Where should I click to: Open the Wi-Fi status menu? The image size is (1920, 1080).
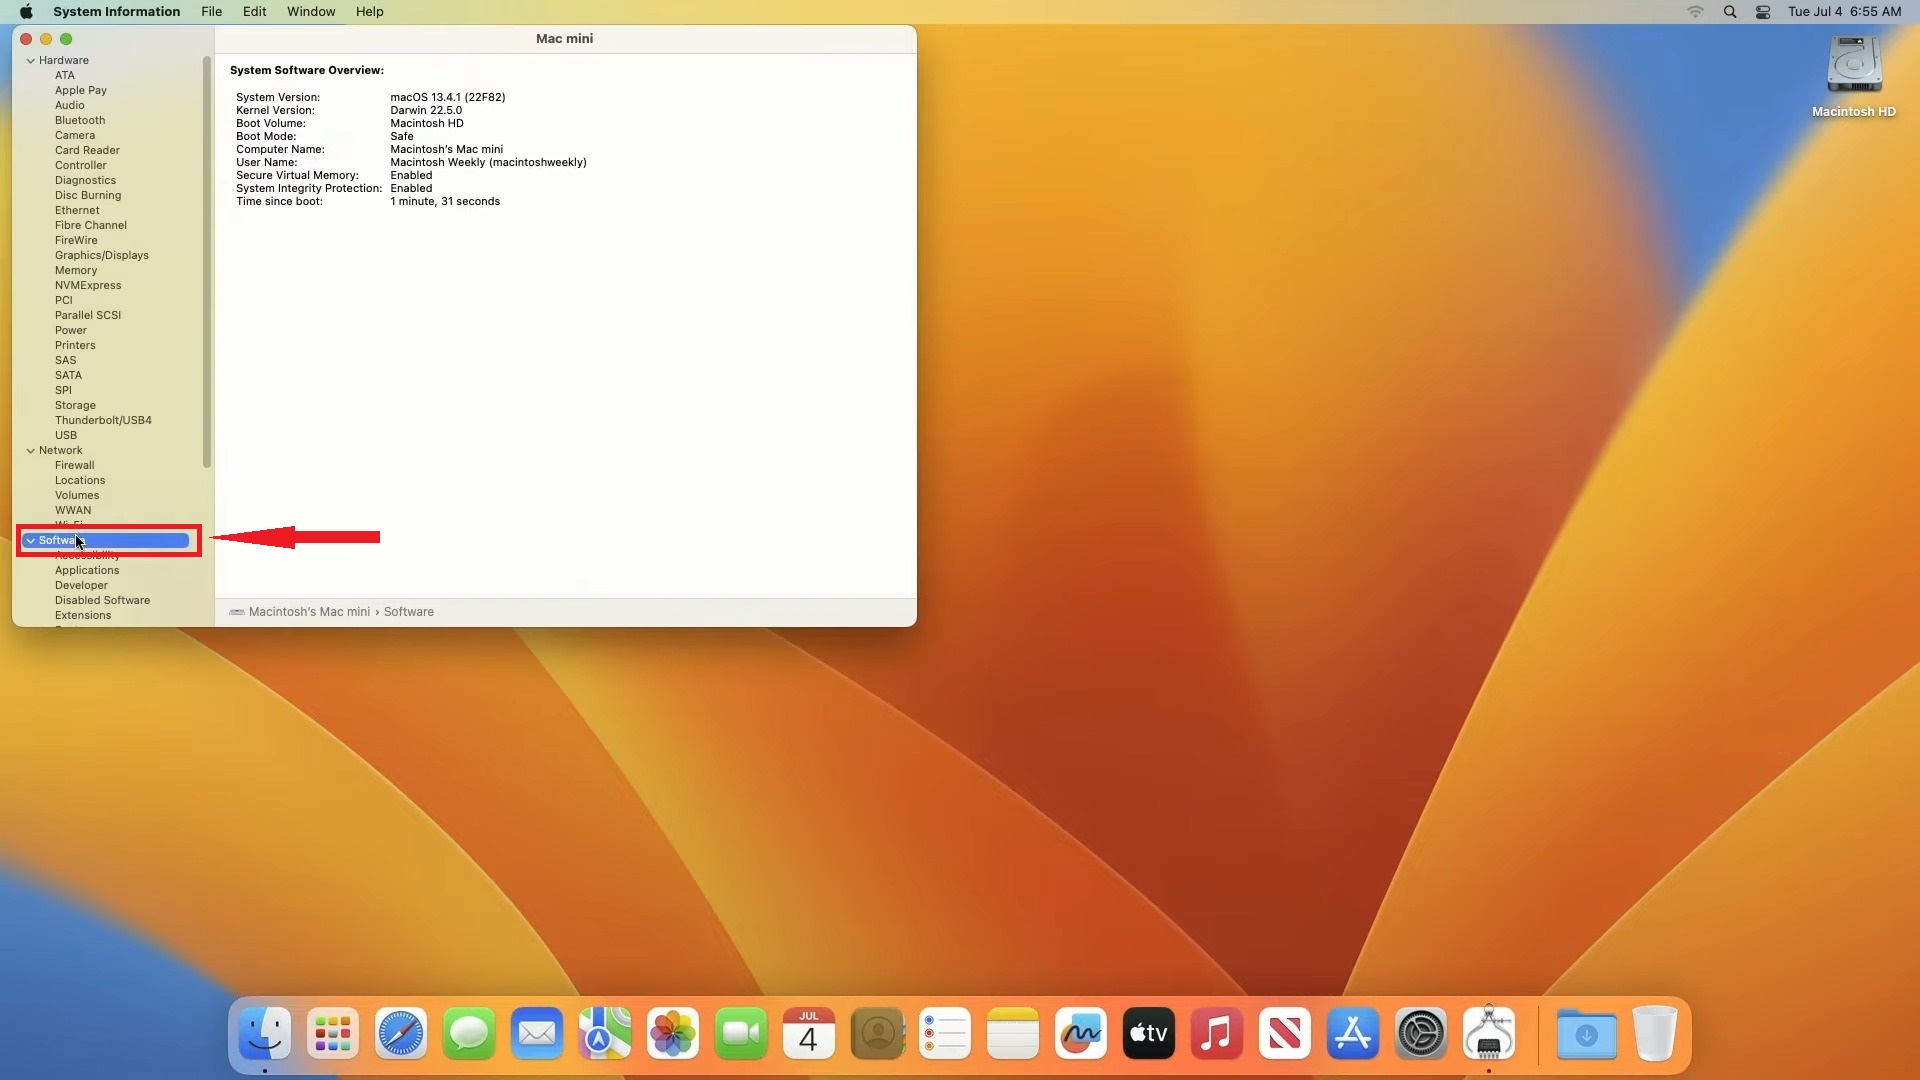(1695, 11)
